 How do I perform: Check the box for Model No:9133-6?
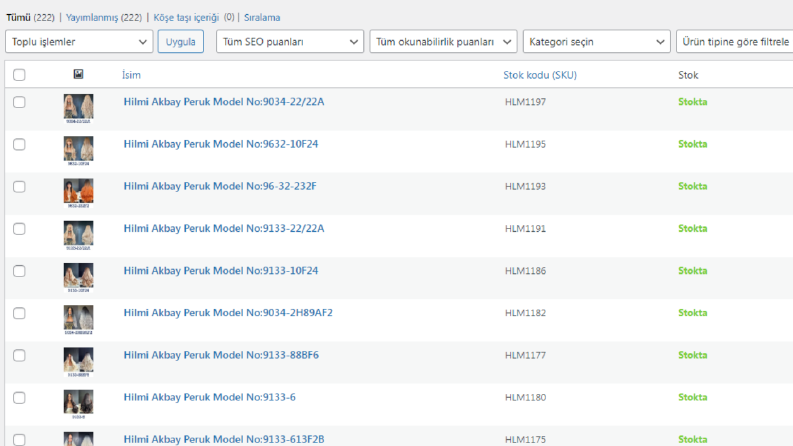pyautogui.click(x=19, y=398)
